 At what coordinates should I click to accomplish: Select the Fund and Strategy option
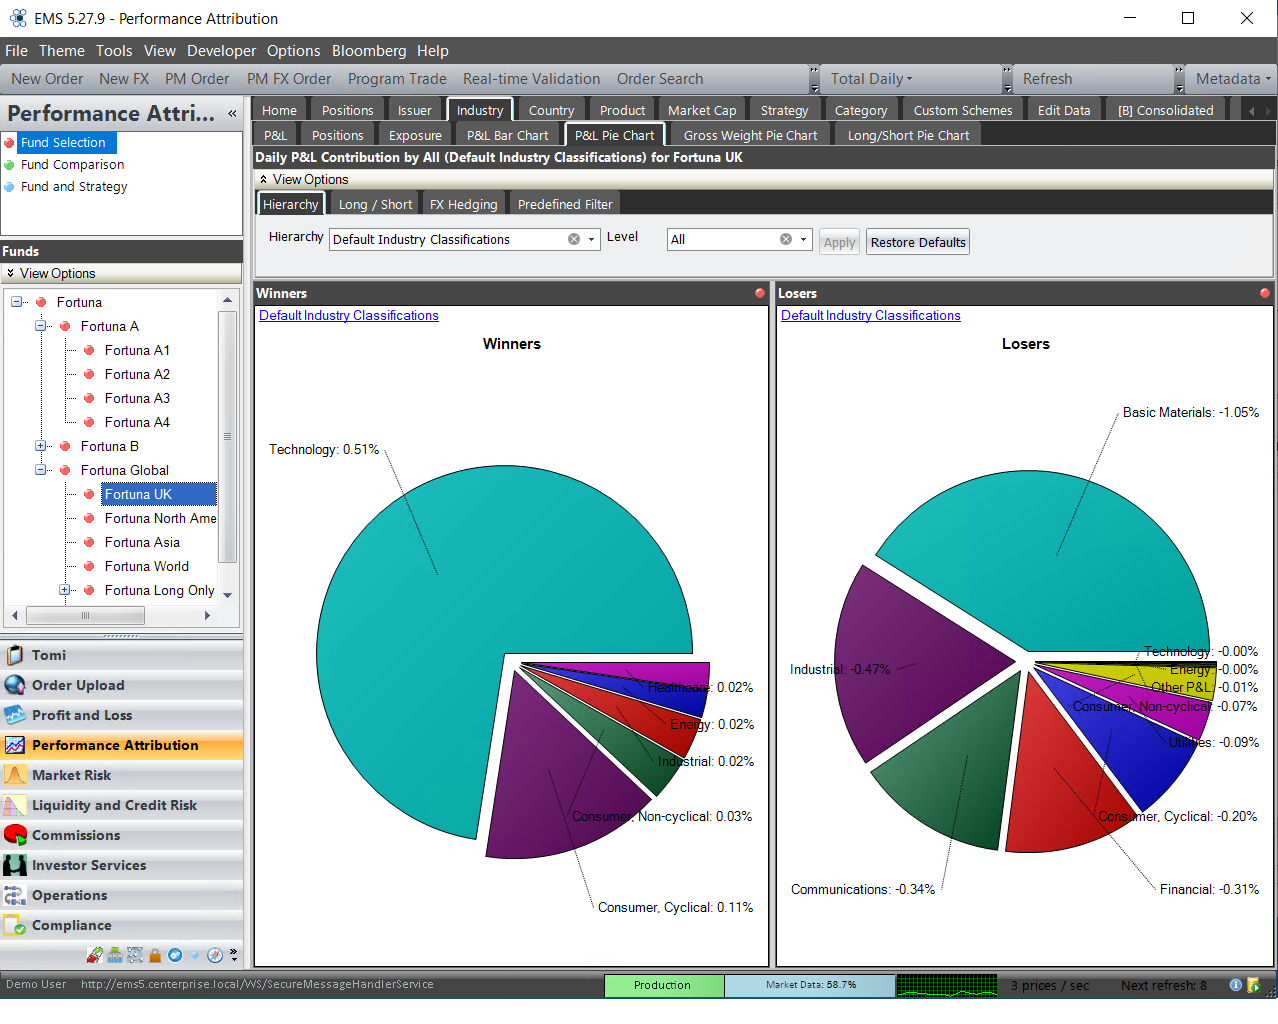(74, 187)
